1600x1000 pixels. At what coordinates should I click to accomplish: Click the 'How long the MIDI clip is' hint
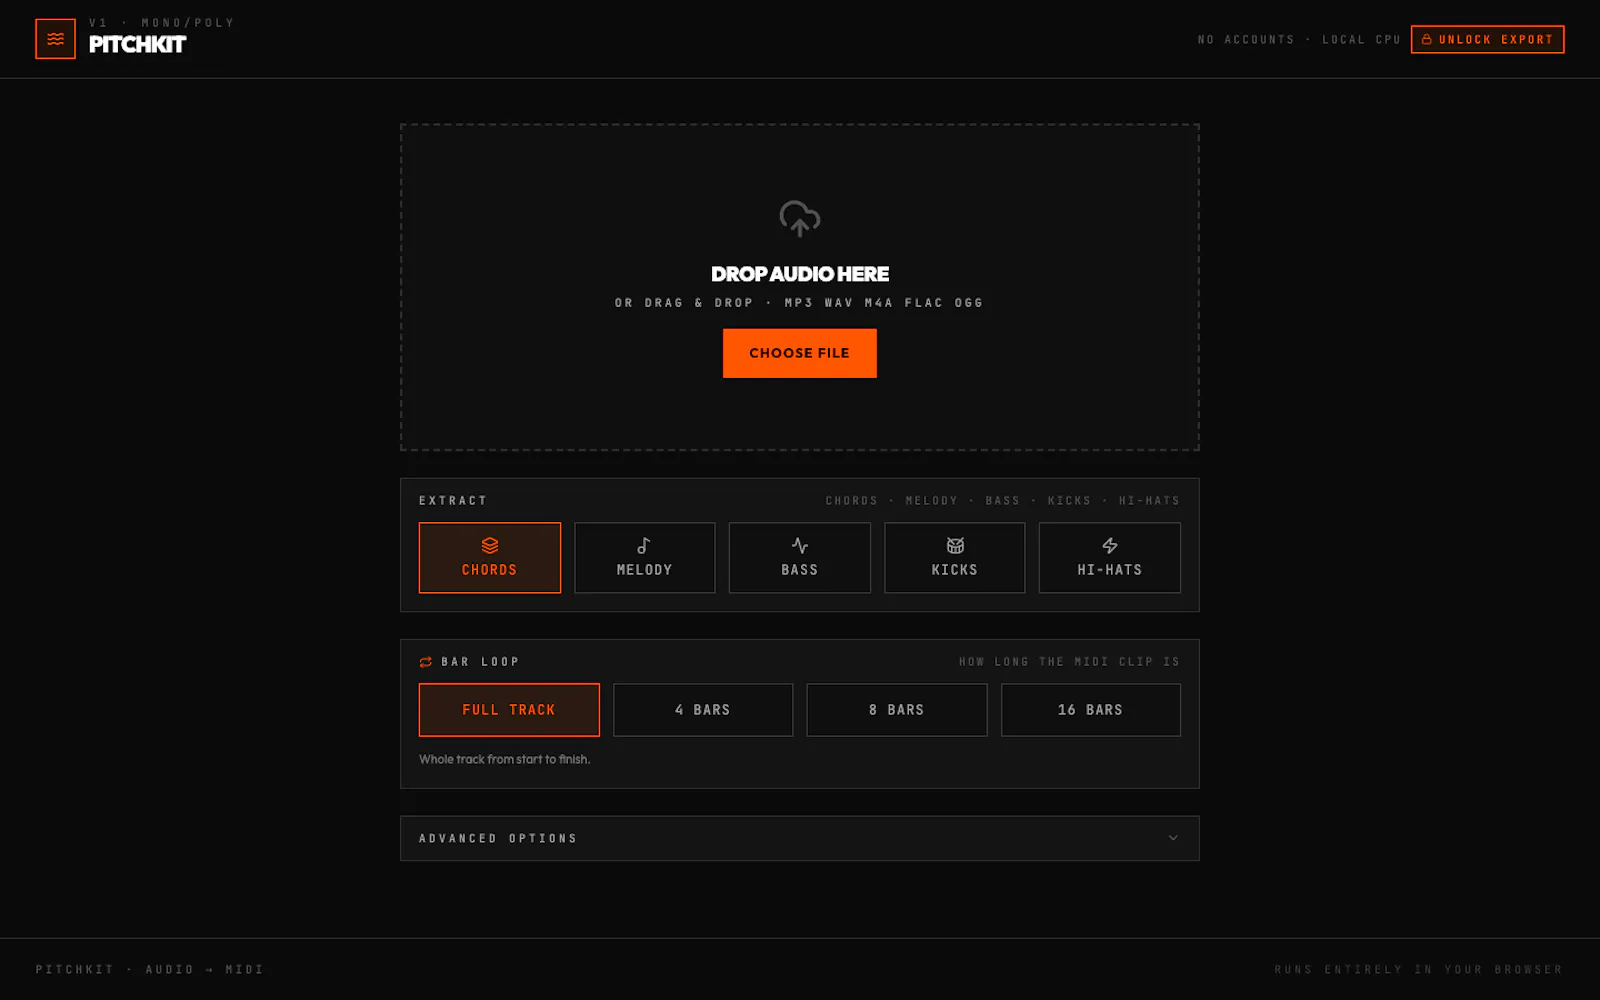coord(1069,662)
